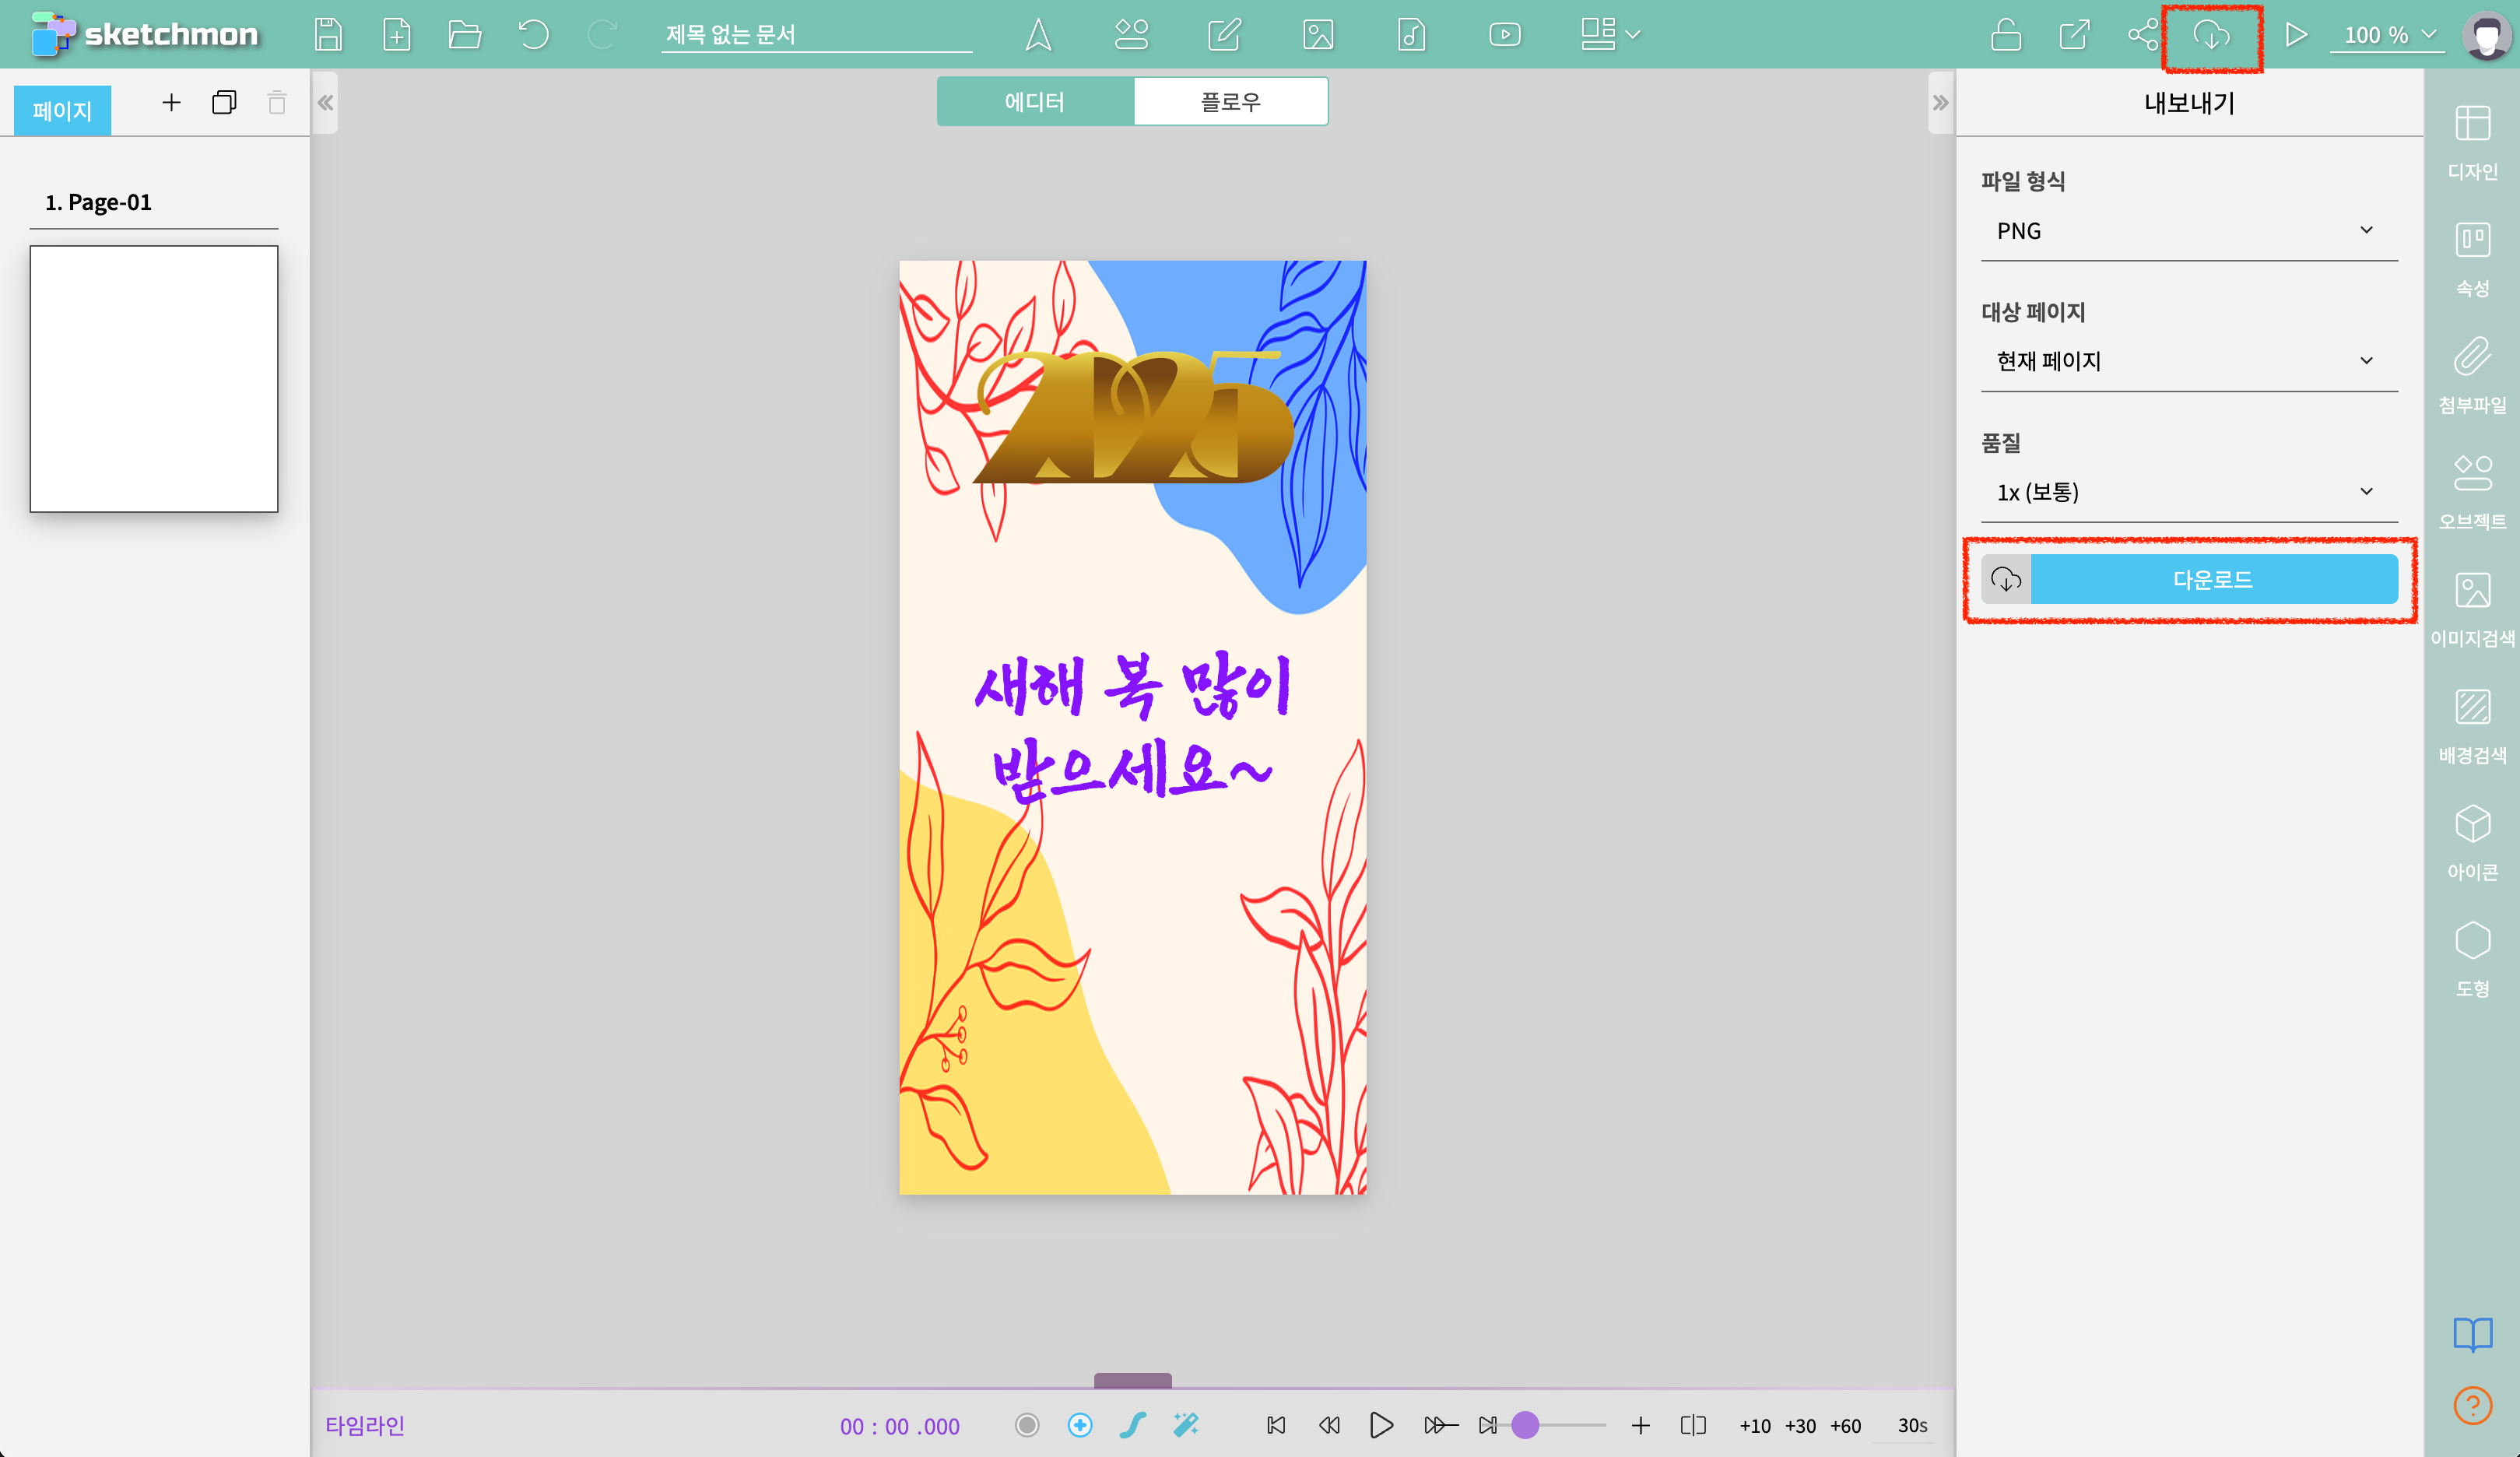The image size is (2520, 1457).
Task: Switch to the 플로우 tab
Action: click(x=1230, y=101)
